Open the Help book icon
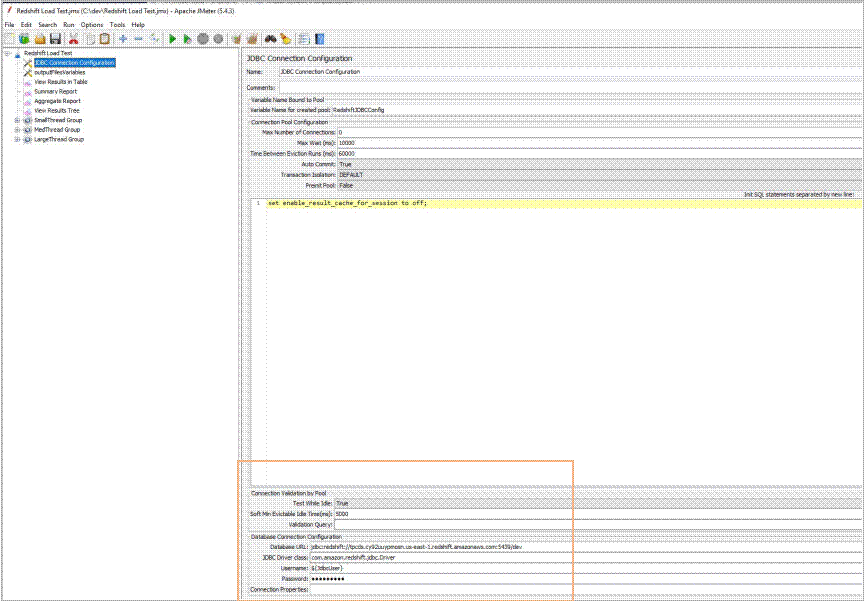Viewport: 864px width, 601px height. click(x=320, y=39)
